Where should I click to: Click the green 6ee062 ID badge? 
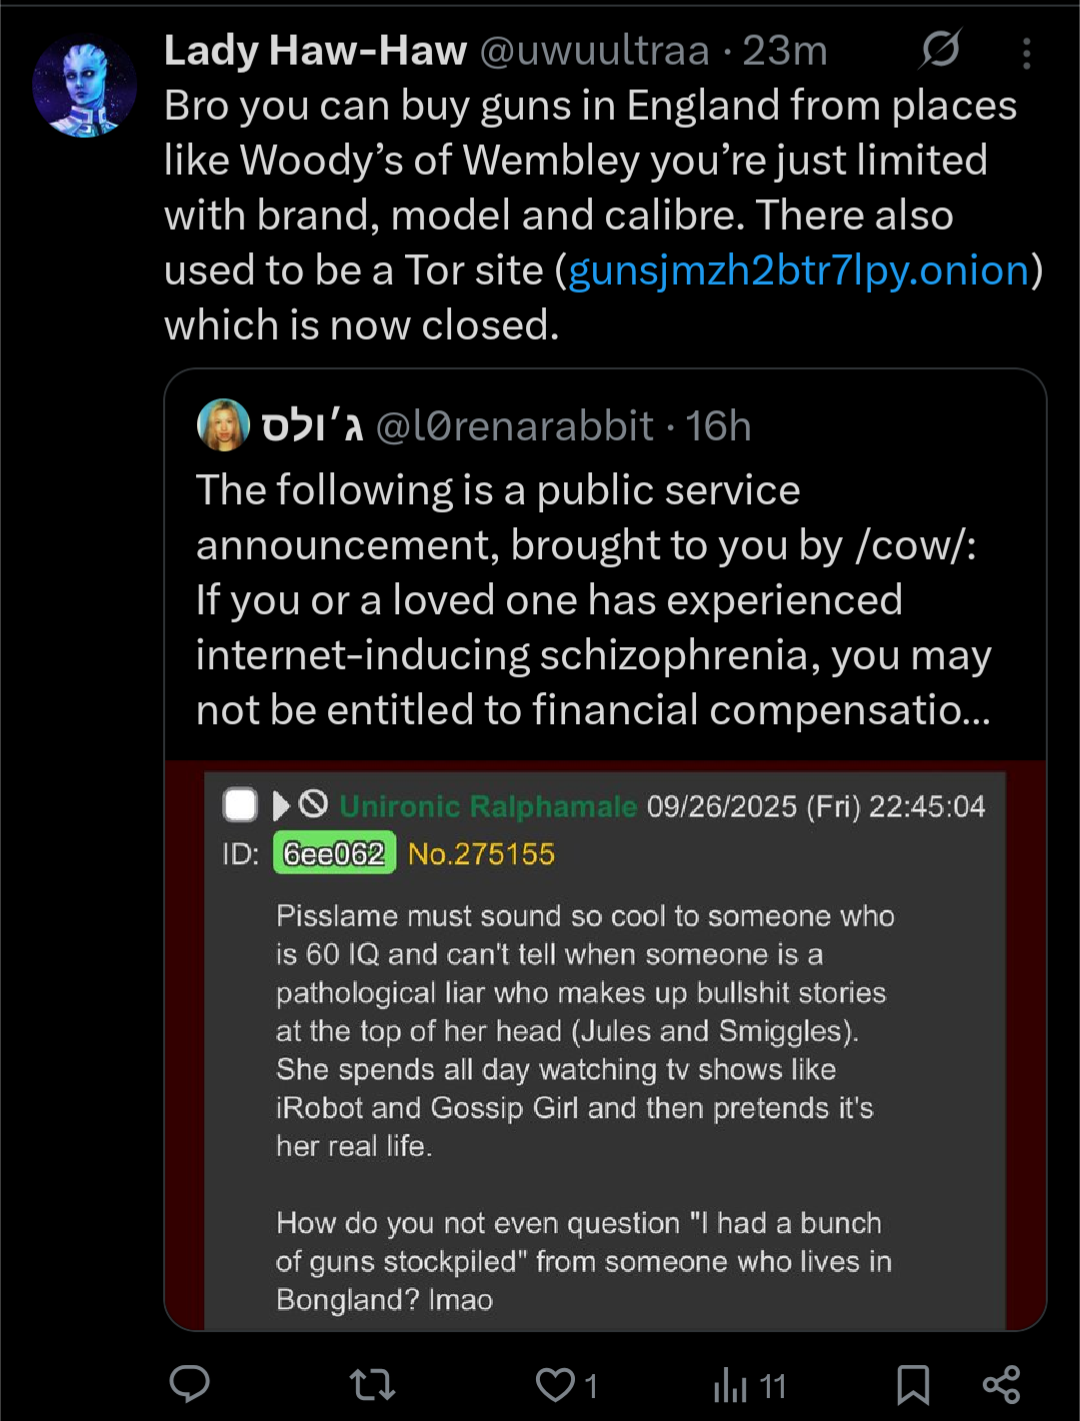coord(334,854)
